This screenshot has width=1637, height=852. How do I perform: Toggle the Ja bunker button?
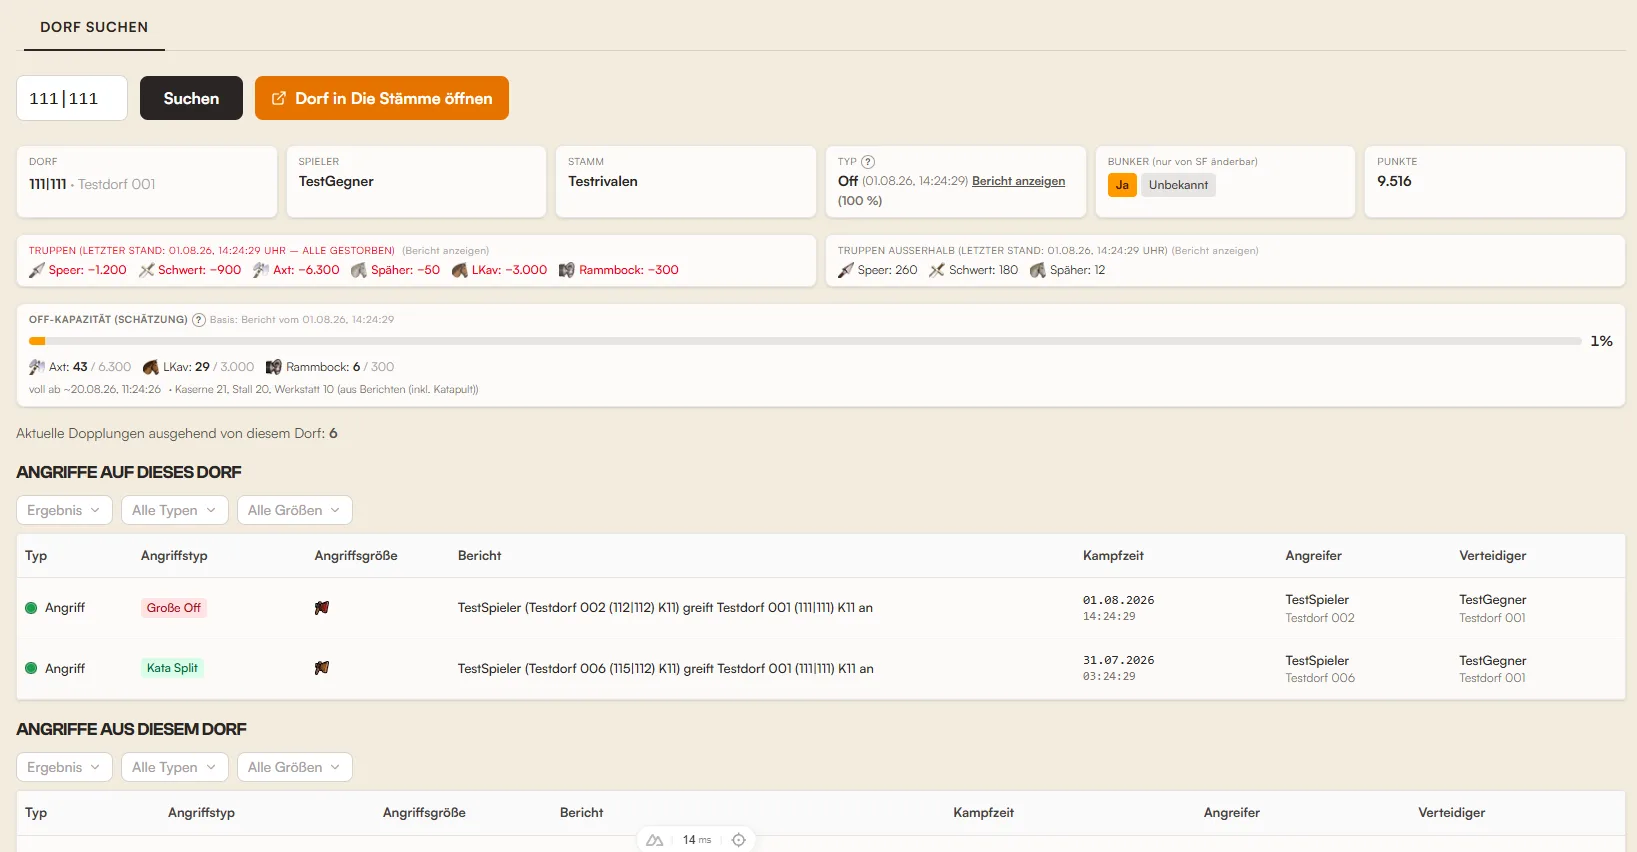(1122, 185)
